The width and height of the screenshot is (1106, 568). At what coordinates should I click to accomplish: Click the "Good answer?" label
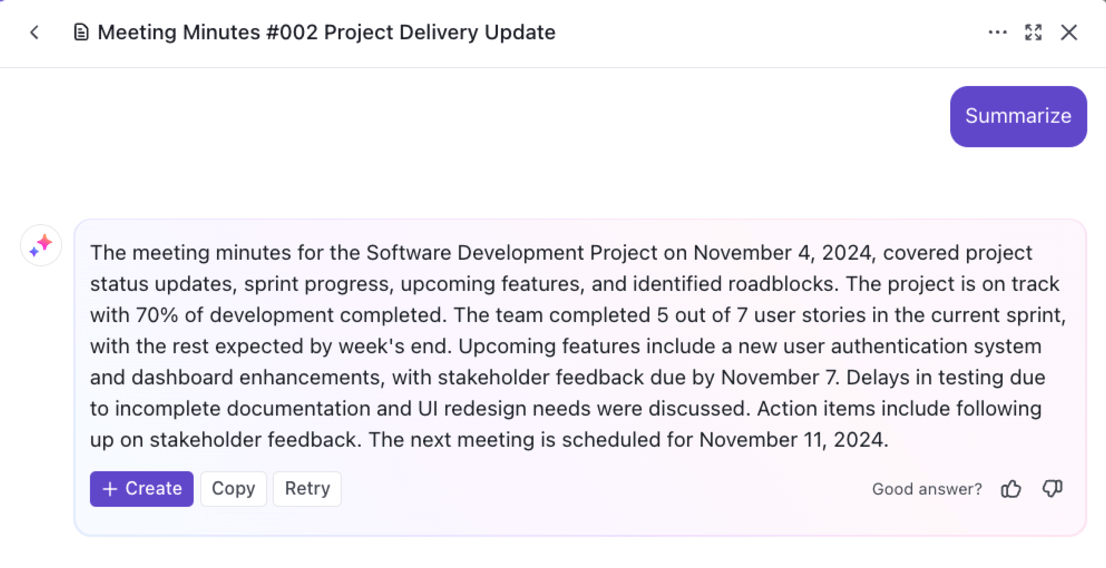[x=927, y=489]
